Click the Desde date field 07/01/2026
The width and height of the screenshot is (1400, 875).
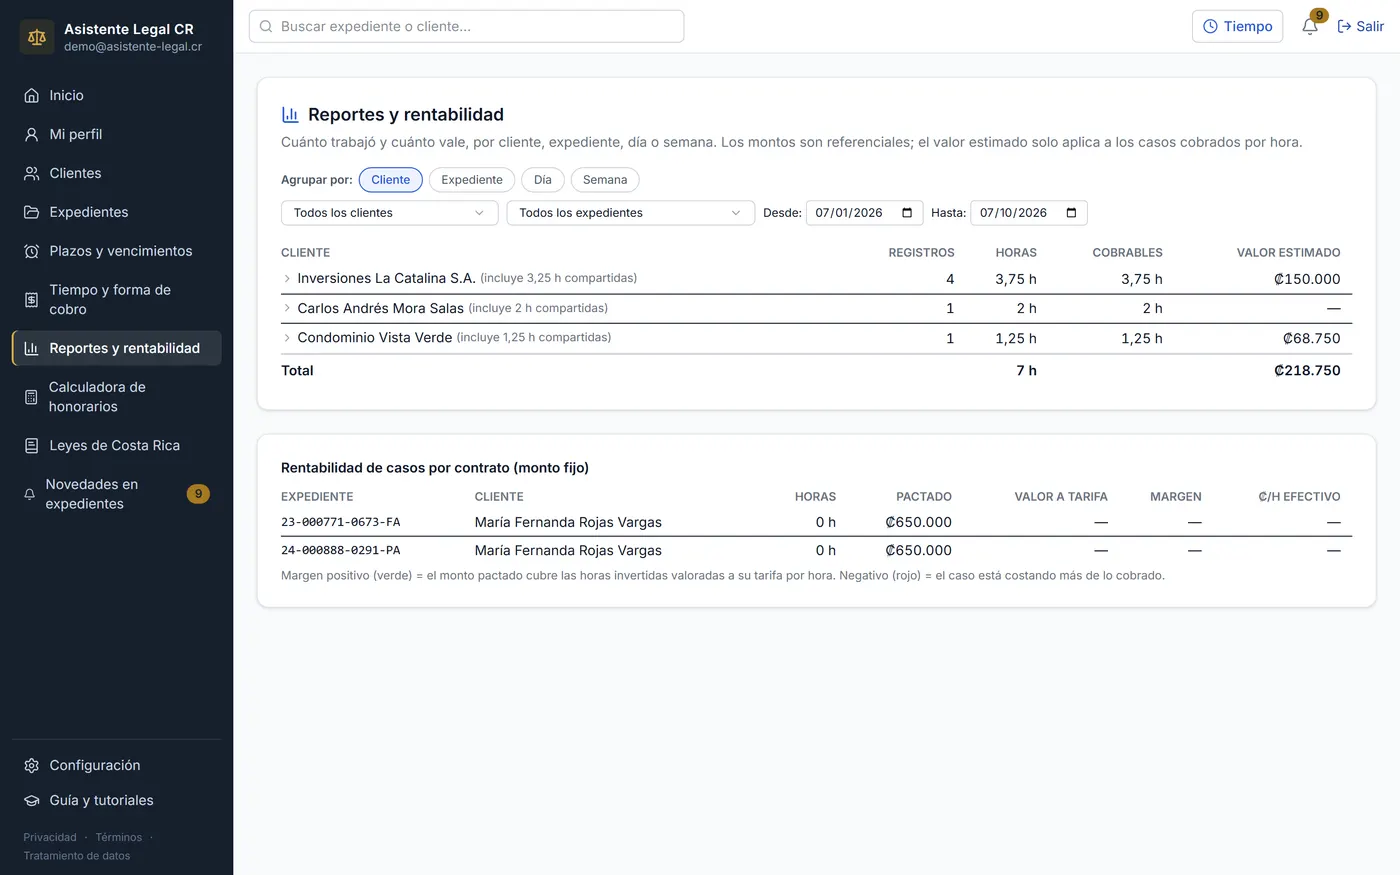(864, 213)
